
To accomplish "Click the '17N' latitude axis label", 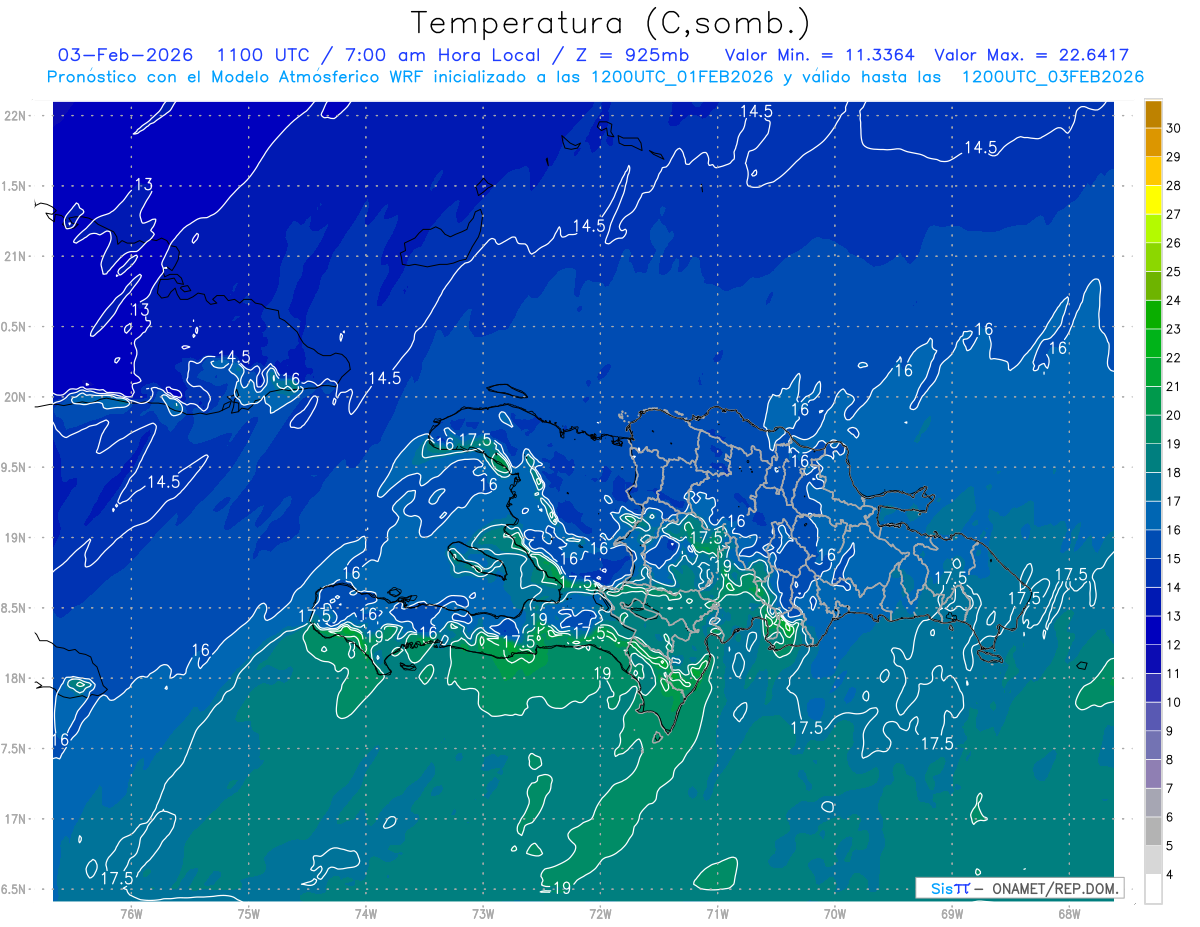I will pos(16,819).
